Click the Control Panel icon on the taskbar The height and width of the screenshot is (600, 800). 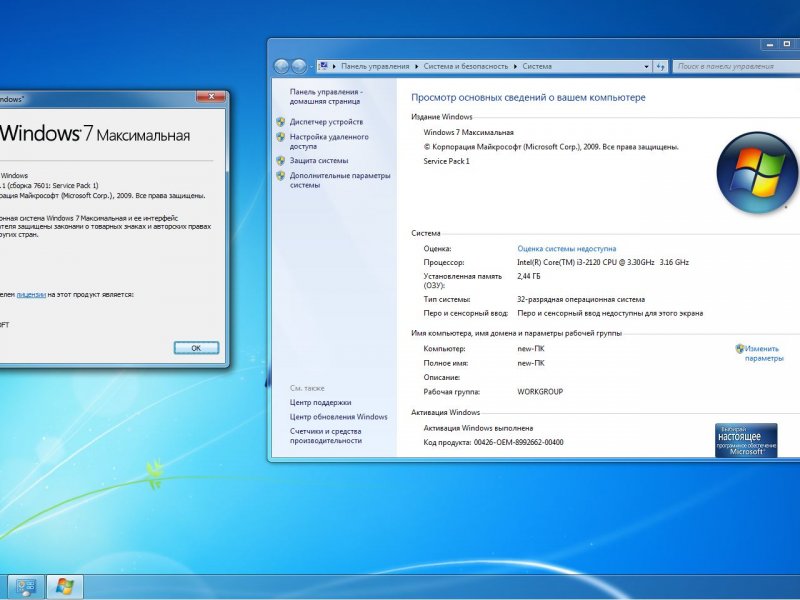pyautogui.click(x=25, y=587)
